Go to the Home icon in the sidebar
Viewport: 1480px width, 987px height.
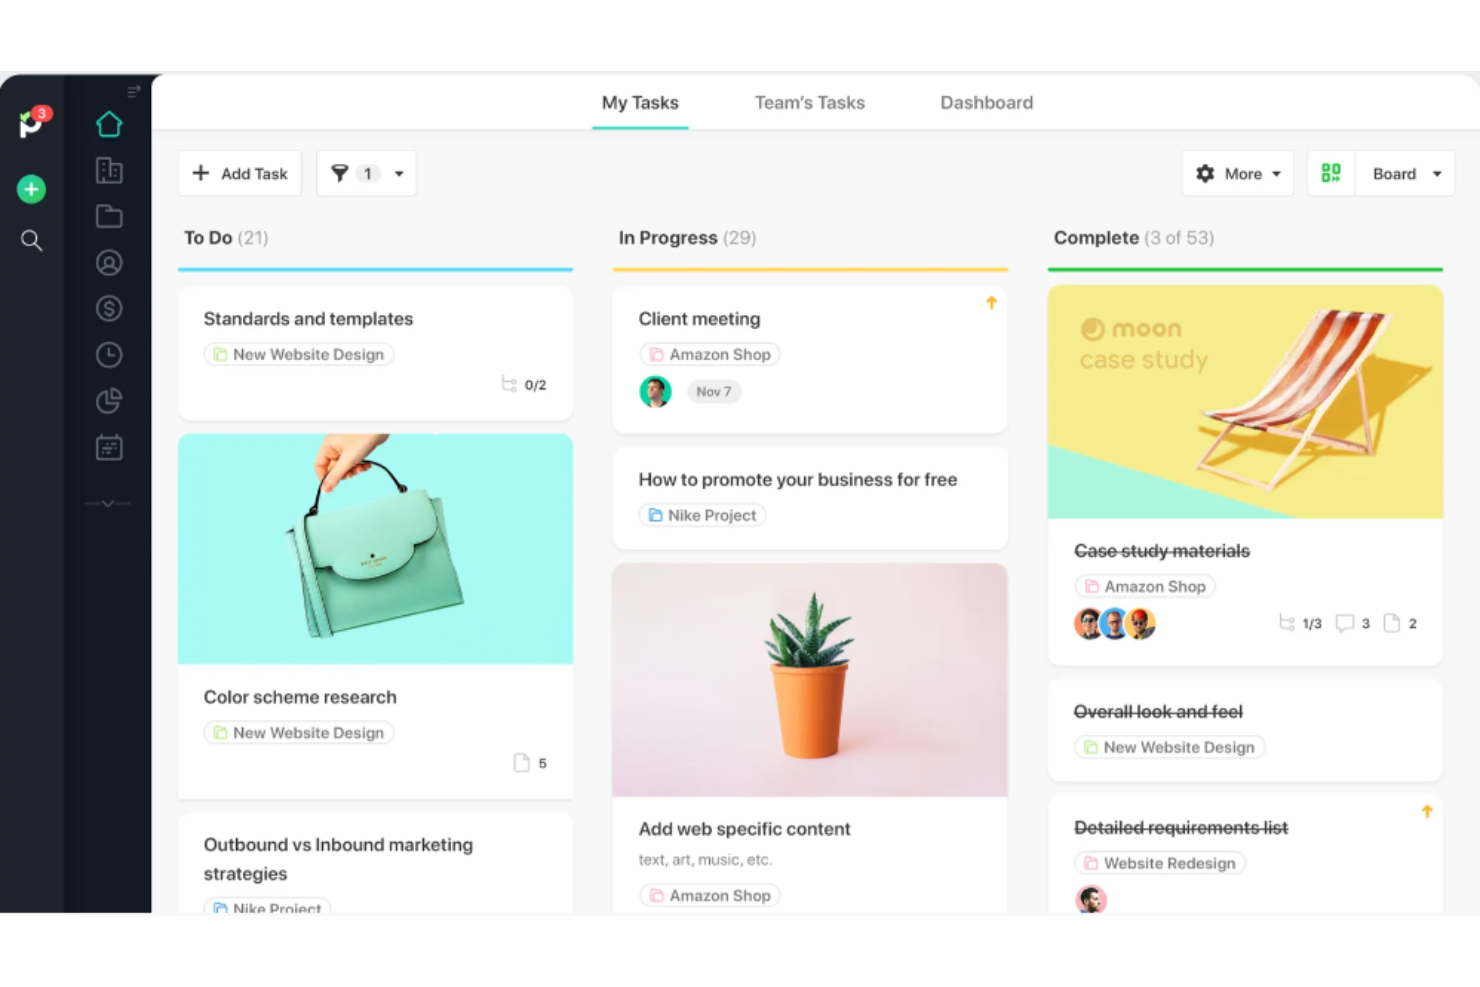(109, 124)
